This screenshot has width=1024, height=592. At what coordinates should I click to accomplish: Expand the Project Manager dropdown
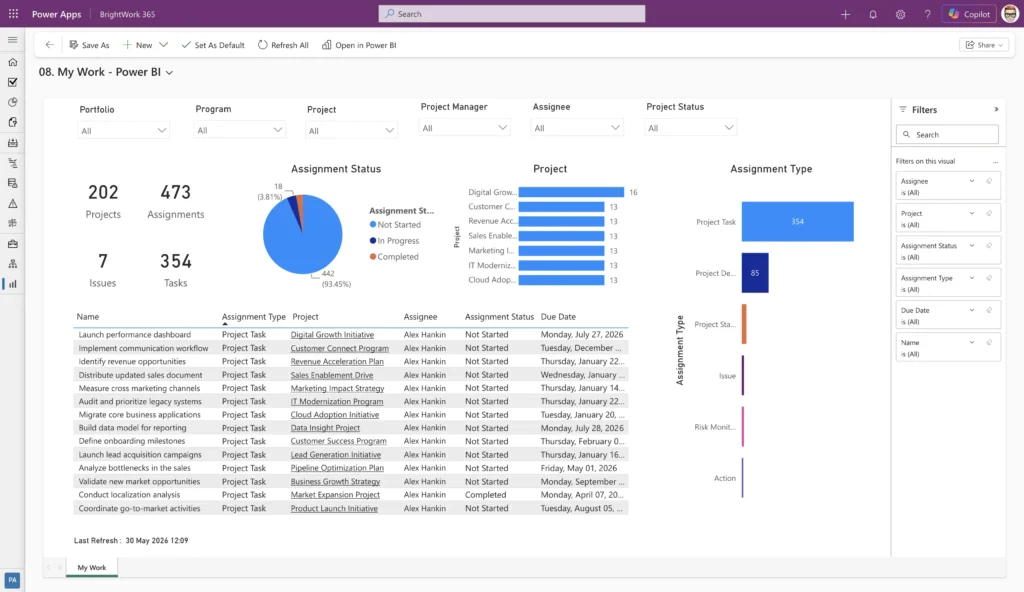point(464,128)
